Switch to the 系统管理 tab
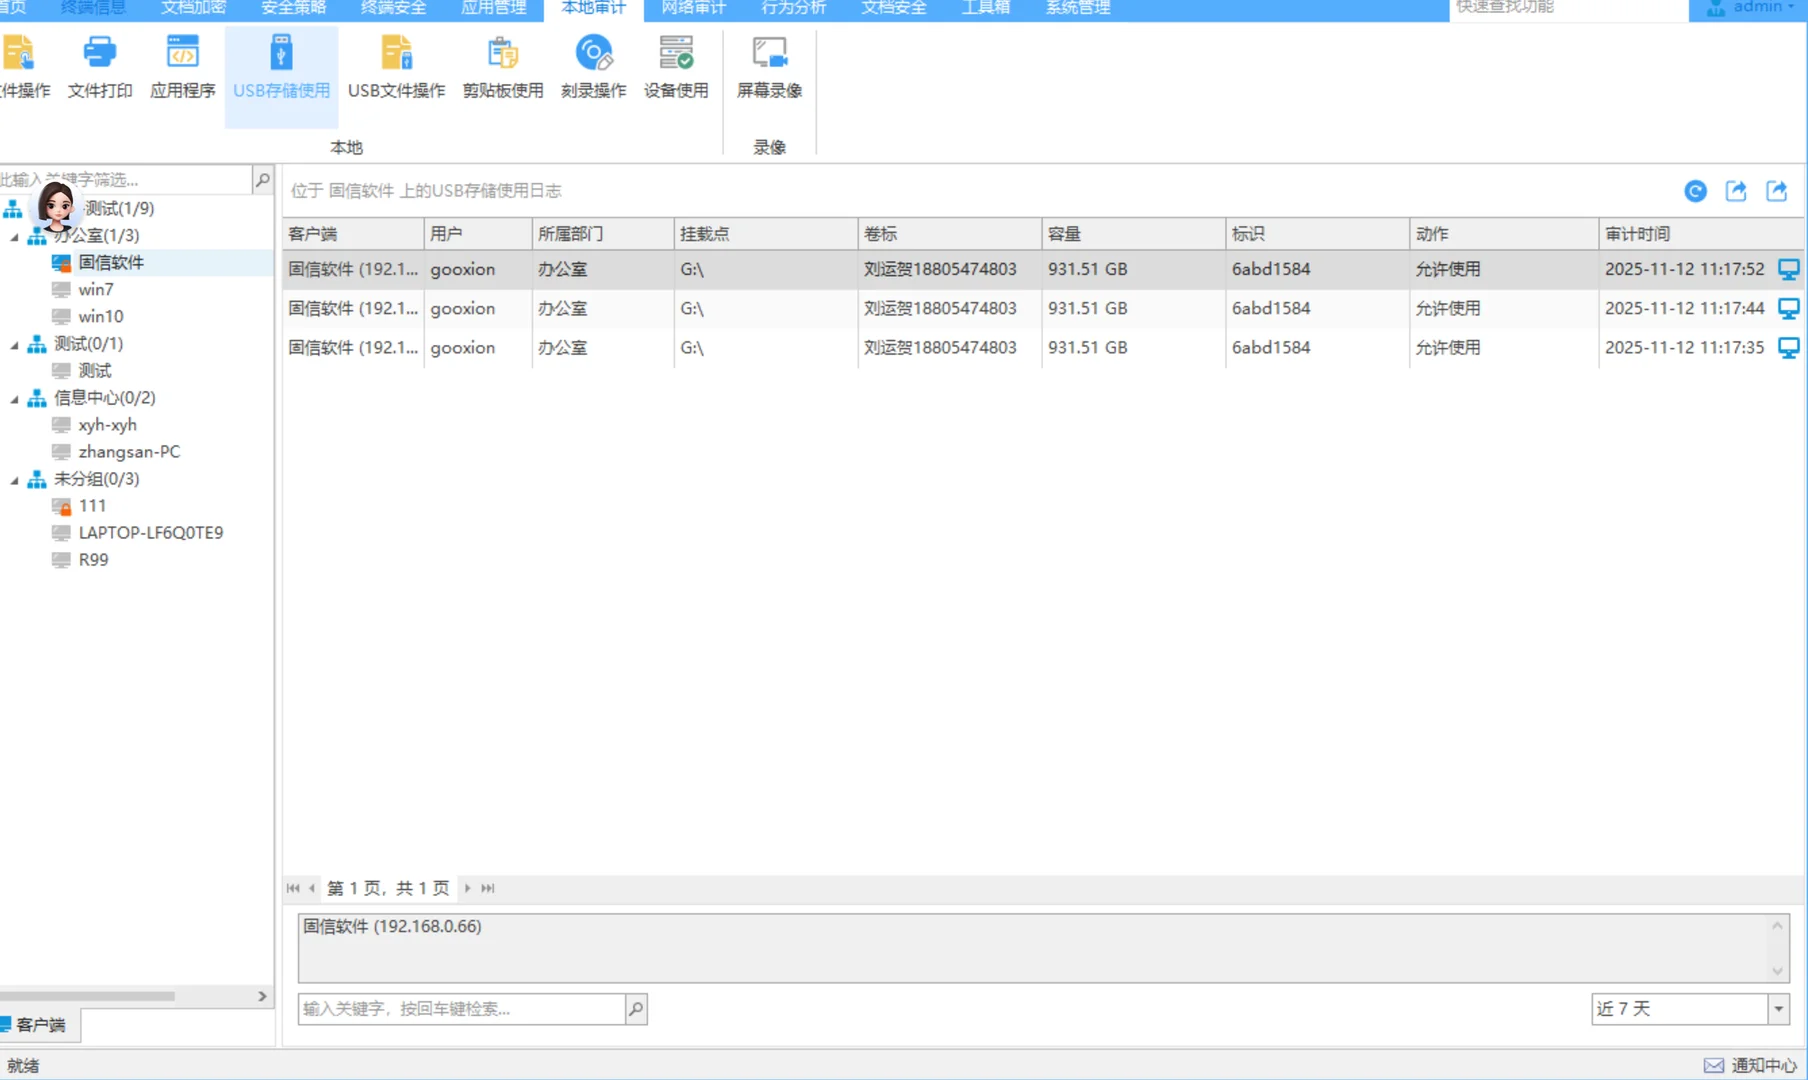The width and height of the screenshot is (1808, 1080). 1077,8
